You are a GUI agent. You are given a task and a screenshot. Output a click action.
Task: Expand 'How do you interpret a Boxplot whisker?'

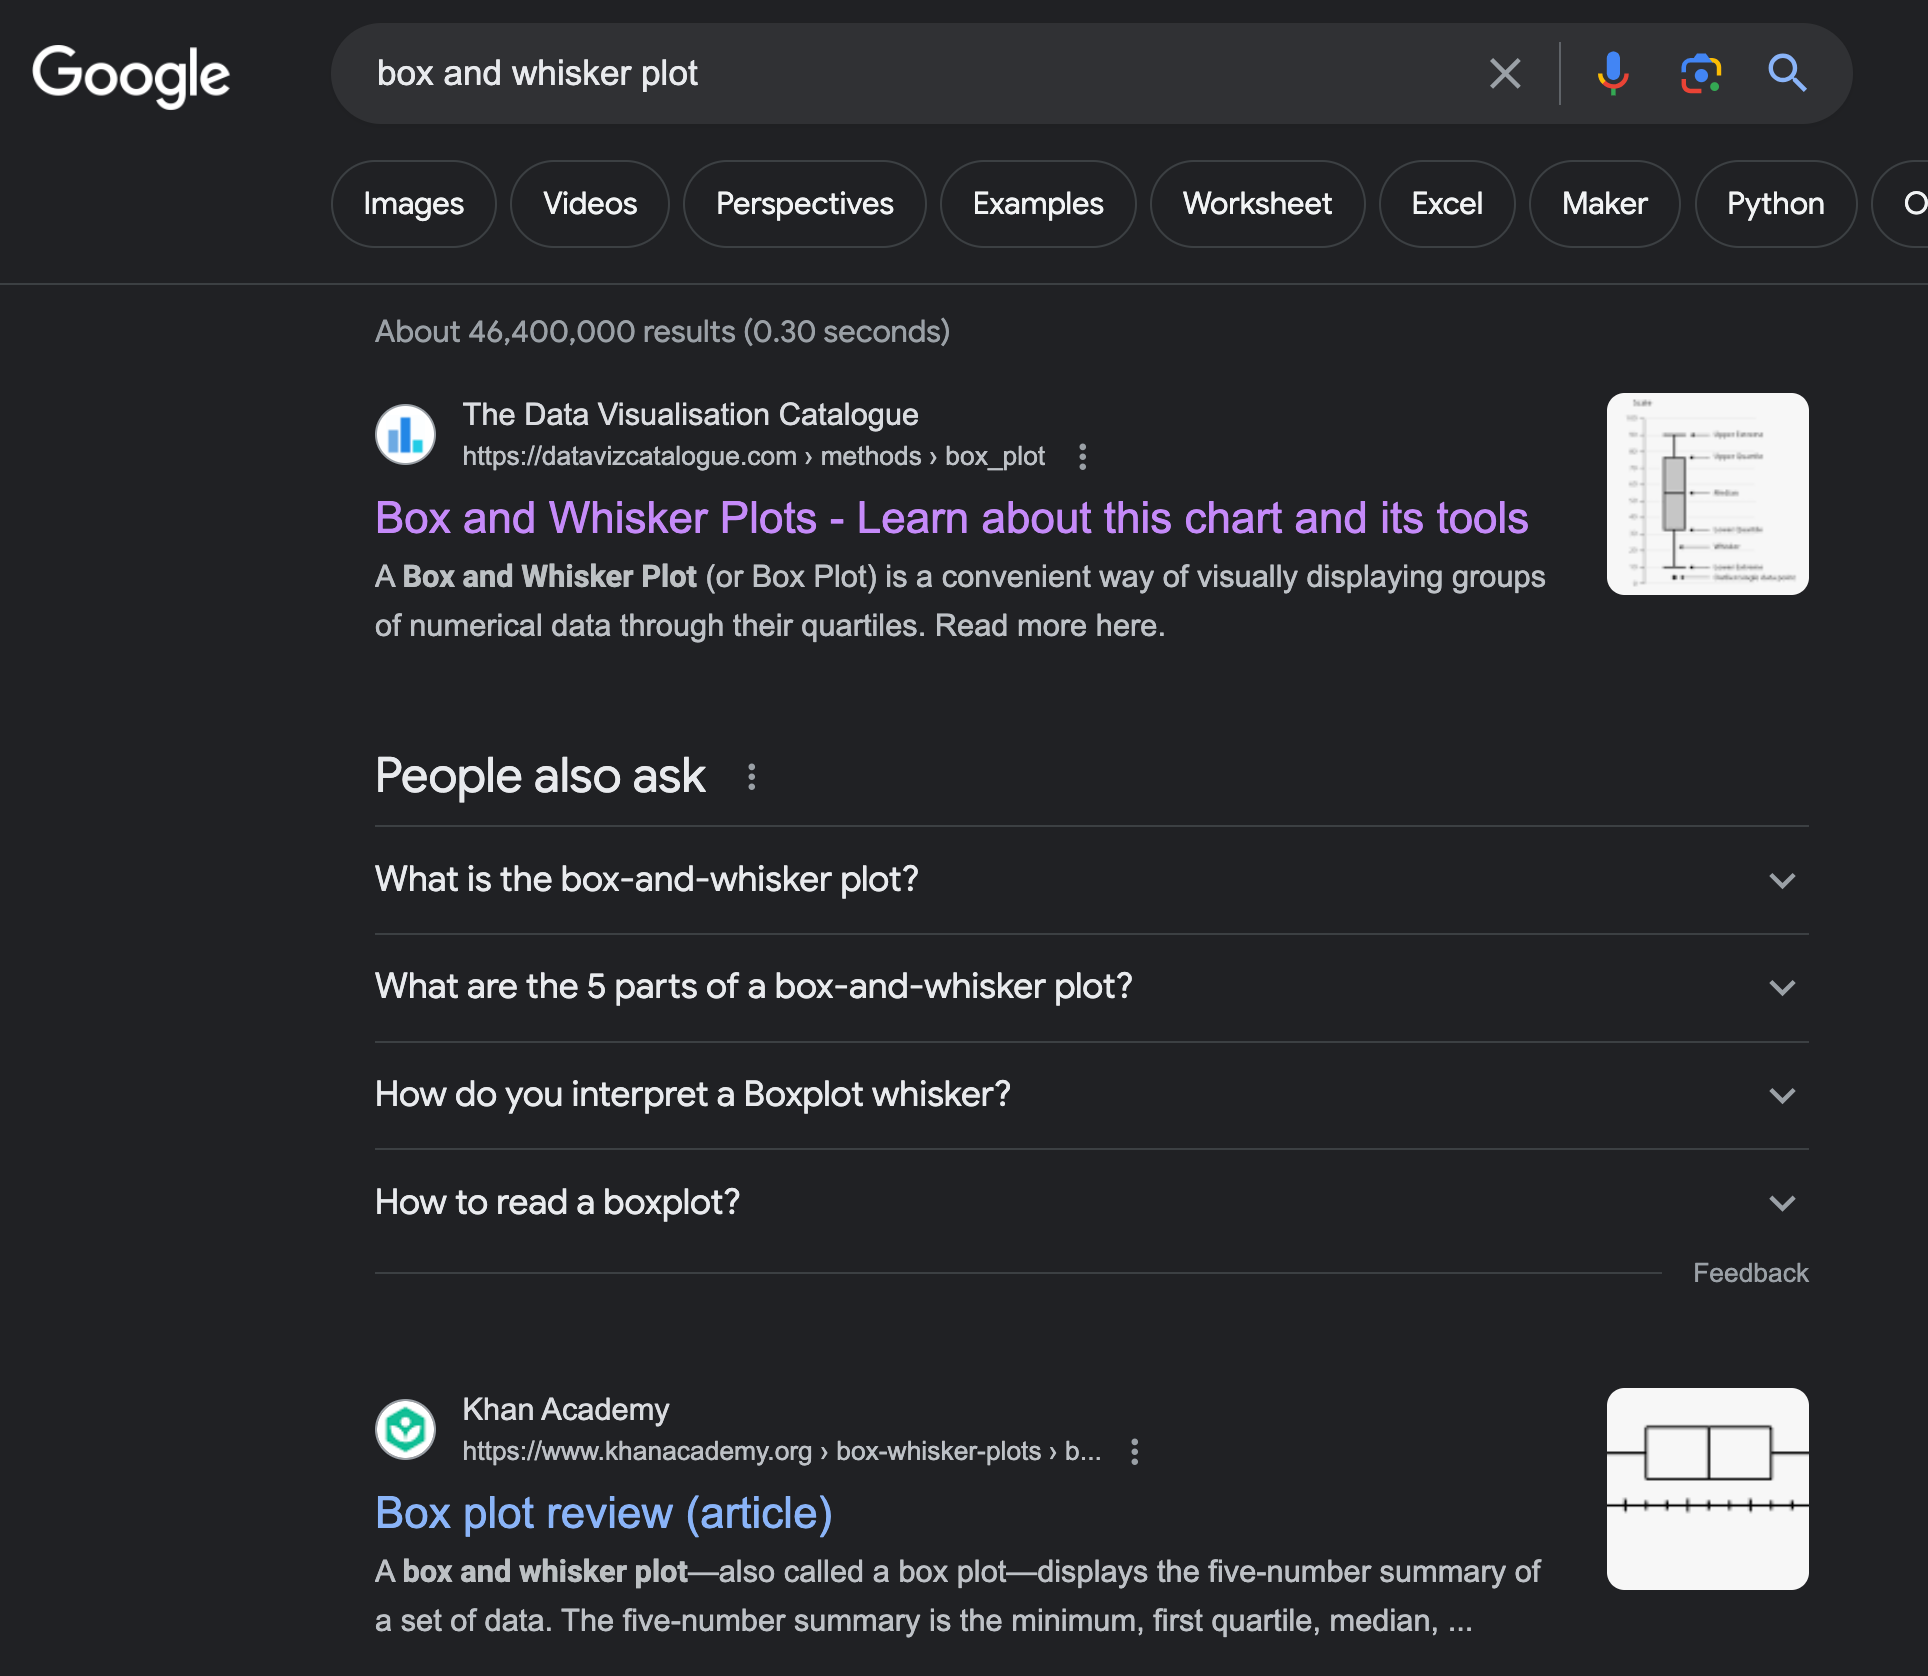(x=1091, y=1095)
